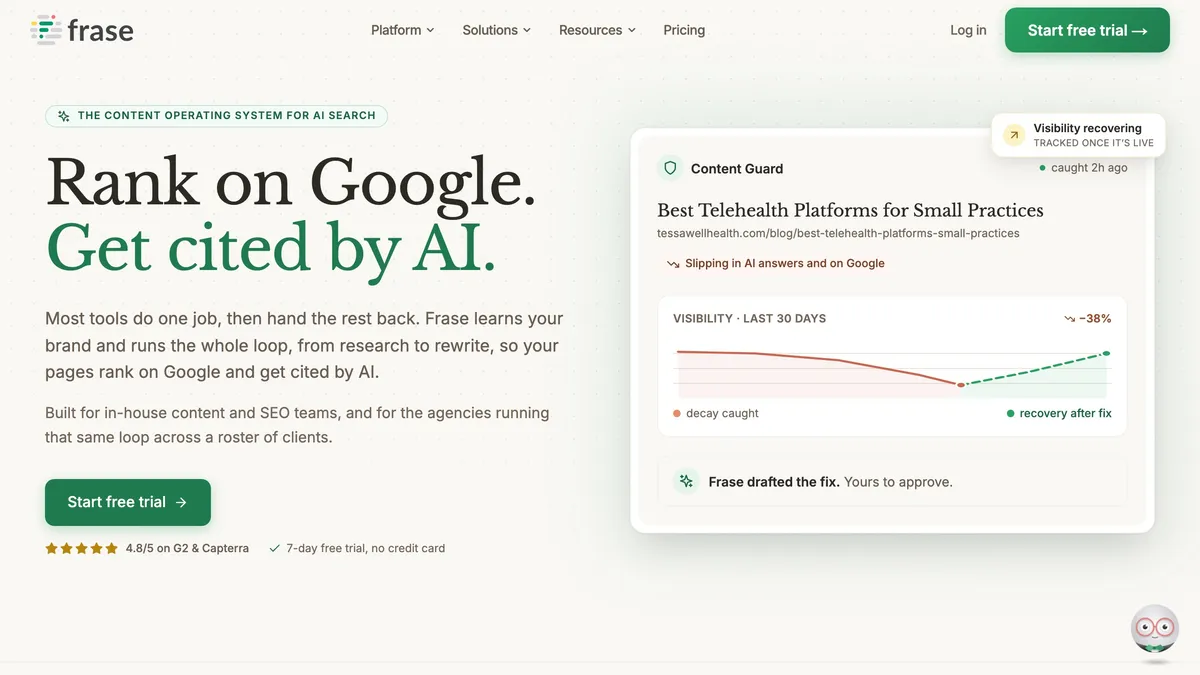This screenshot has width=1200, height=675.
Task: Click the 4.8/5 on G2 & Capterra text
Action: coord(187,548)
